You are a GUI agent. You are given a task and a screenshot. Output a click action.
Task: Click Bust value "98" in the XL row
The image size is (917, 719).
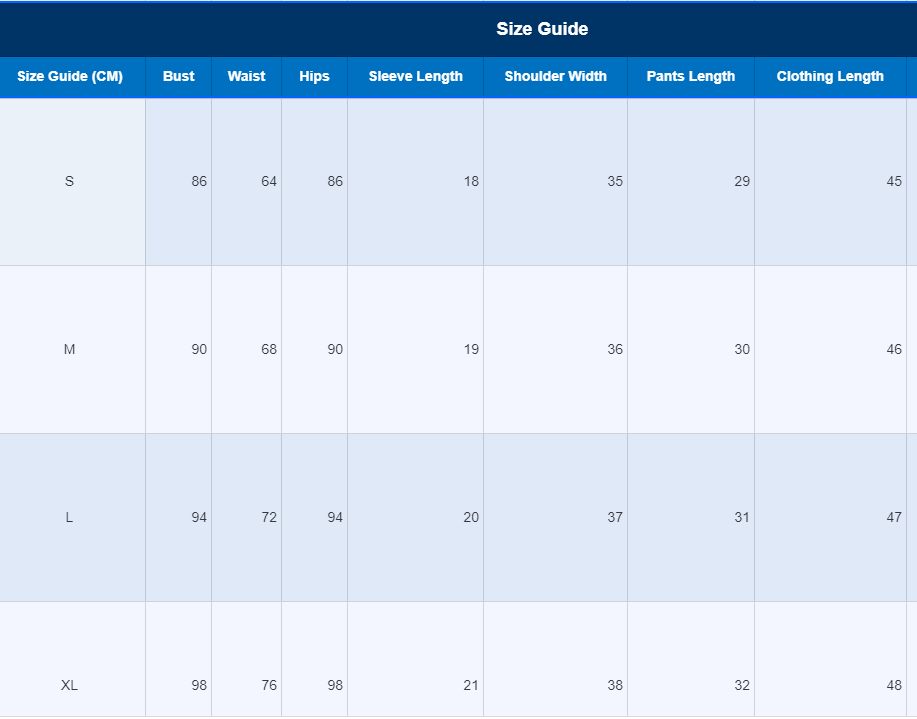[199, 685]
